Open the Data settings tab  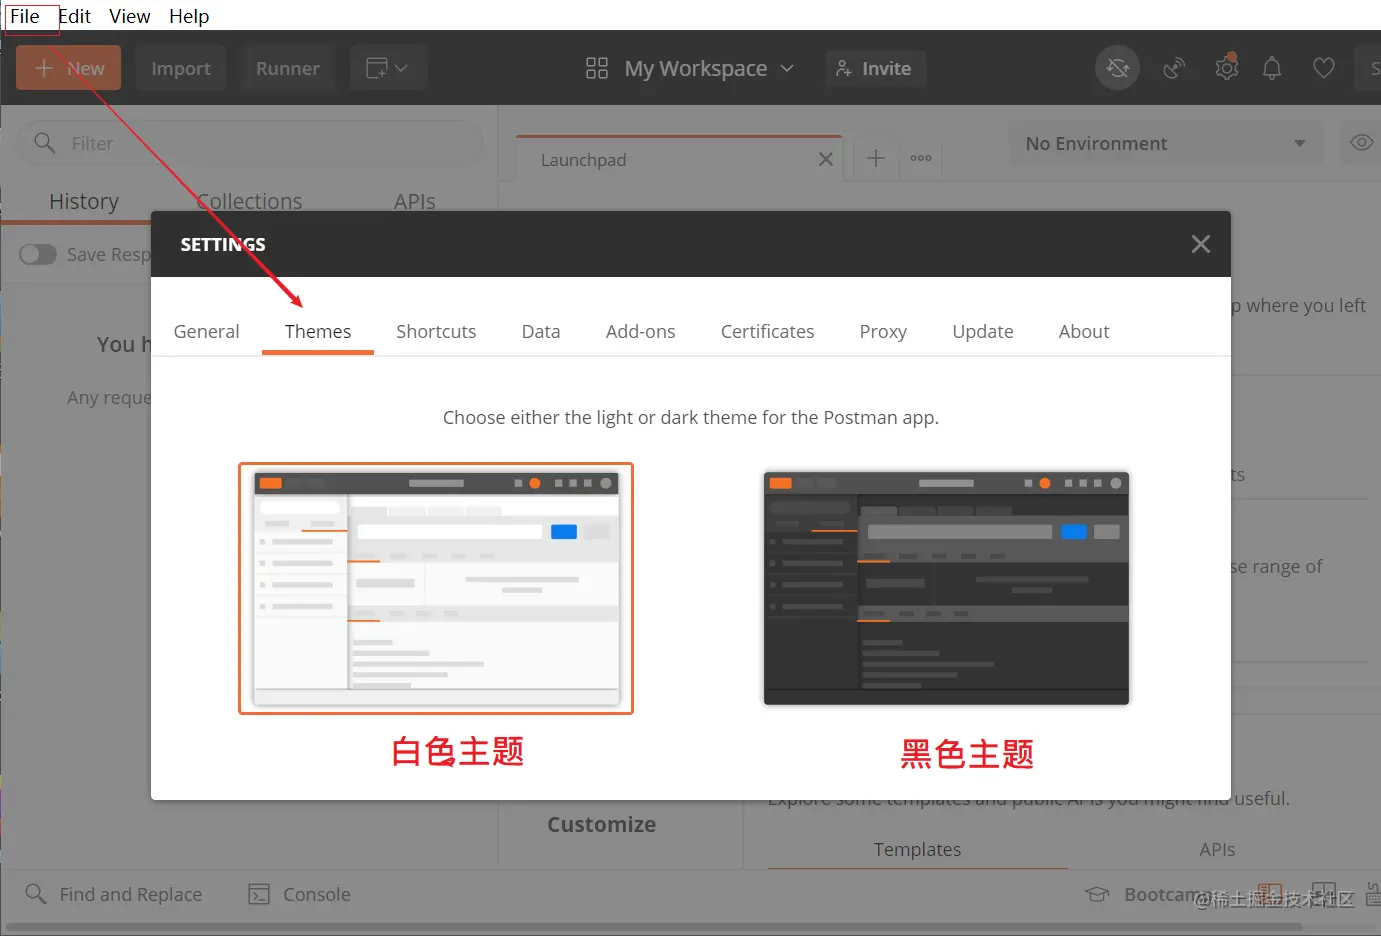(x=541, y=332)
